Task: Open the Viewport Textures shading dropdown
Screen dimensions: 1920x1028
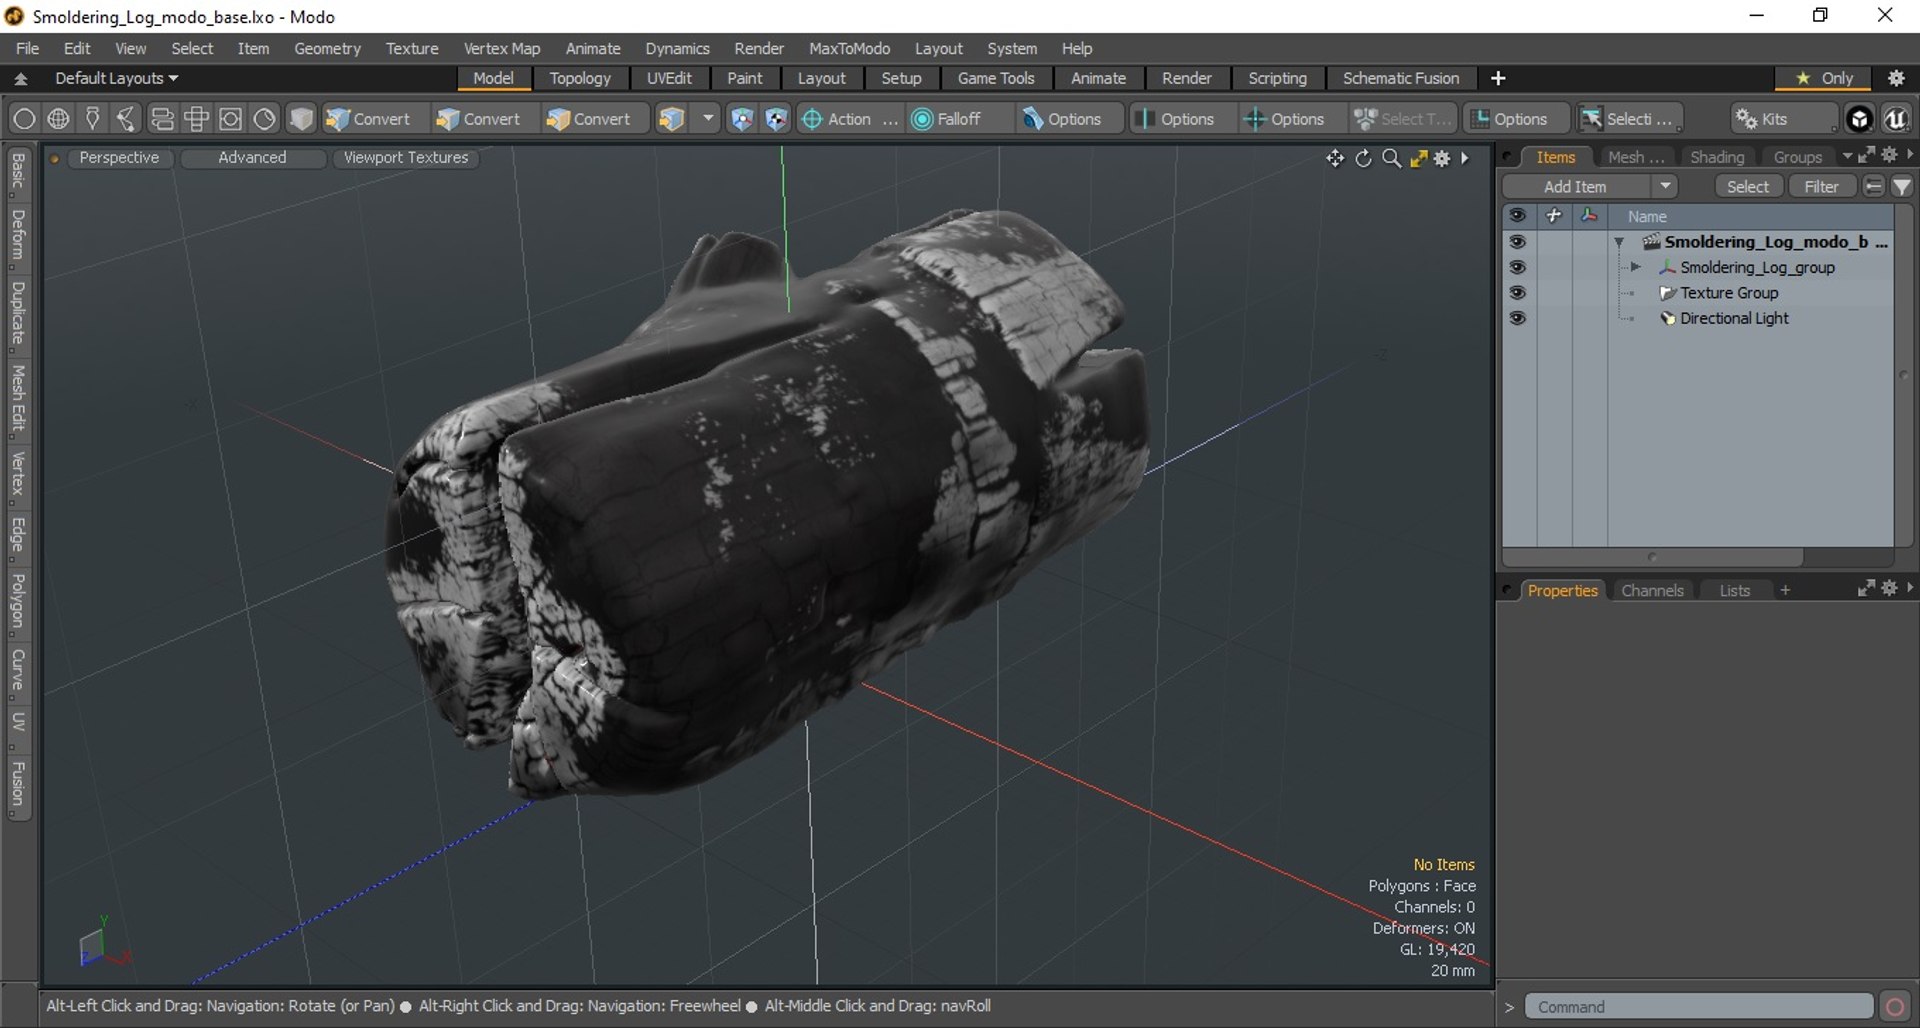Action: tap(406, 158)
